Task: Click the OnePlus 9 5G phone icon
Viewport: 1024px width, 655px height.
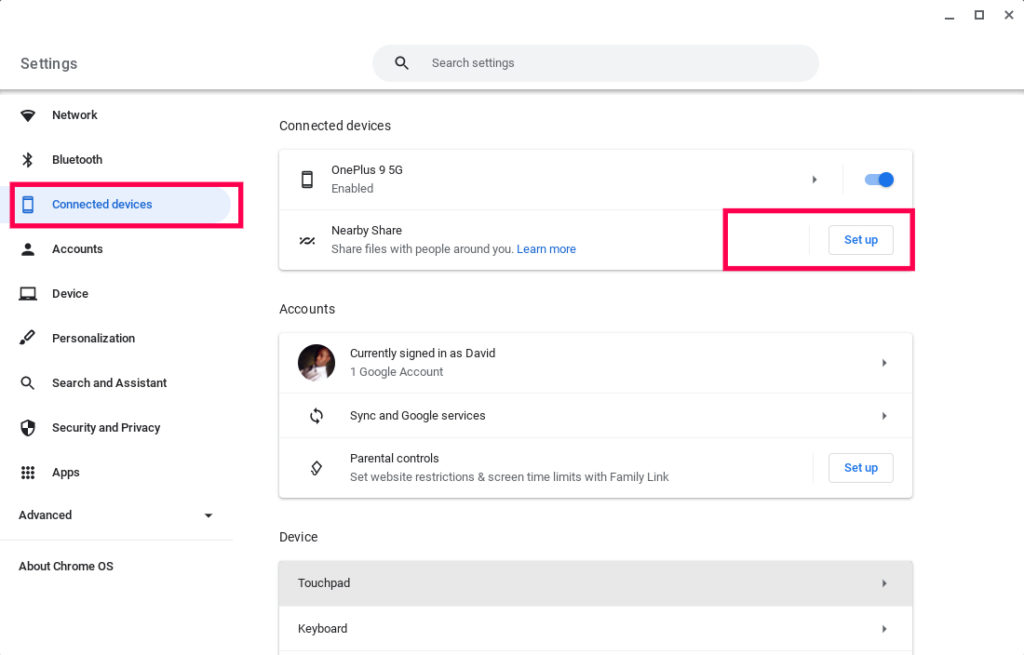Action: 307,180
